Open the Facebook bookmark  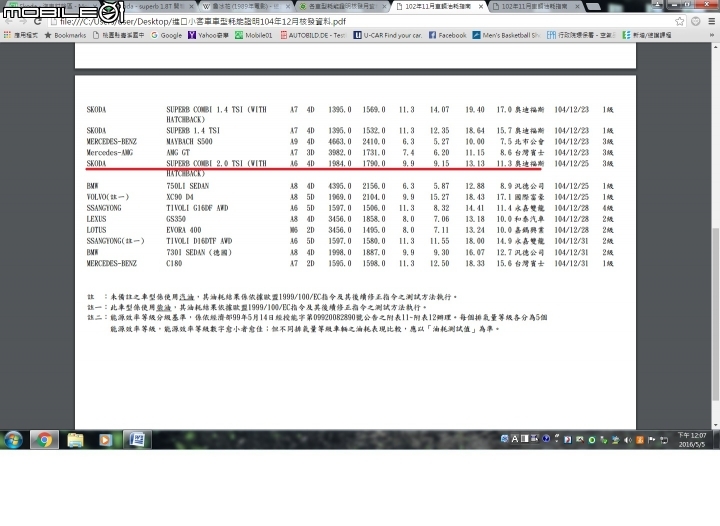point(447,35)
